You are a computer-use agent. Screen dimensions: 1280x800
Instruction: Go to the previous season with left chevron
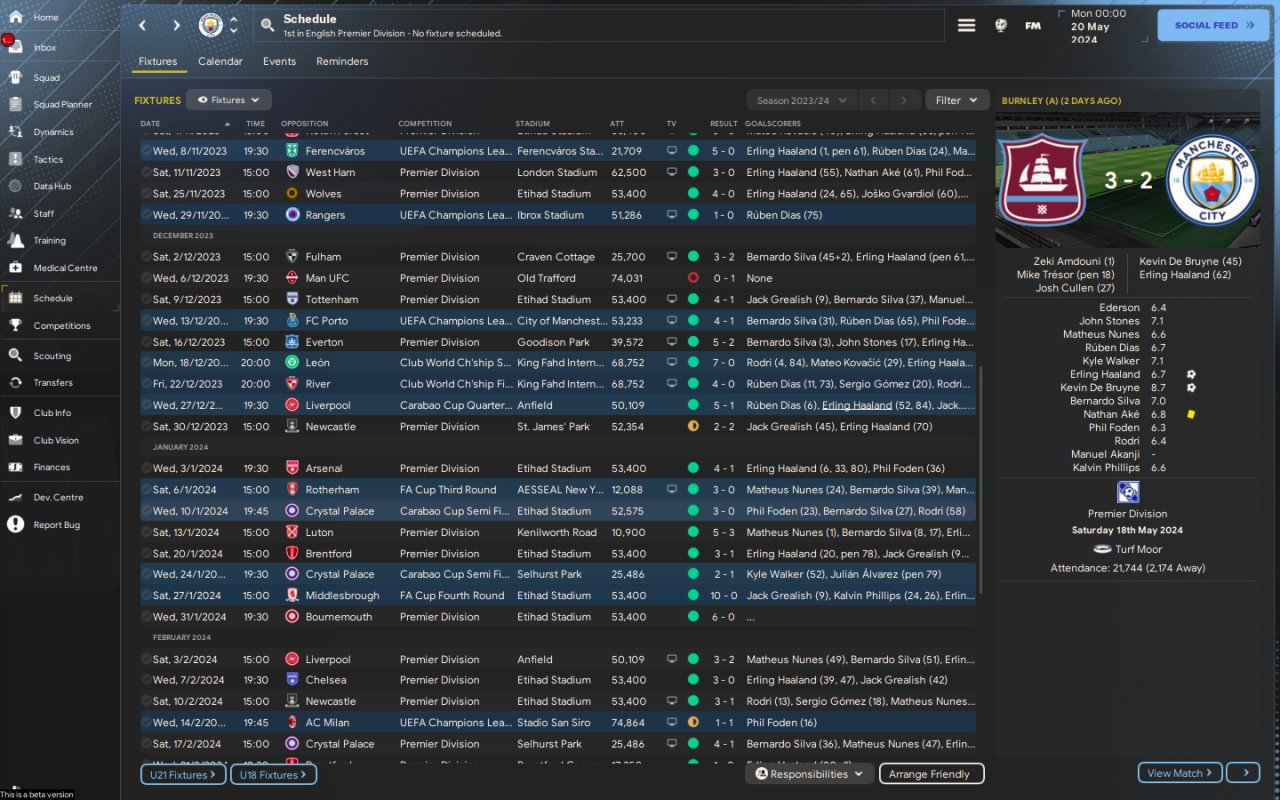(x=873, y=100)
